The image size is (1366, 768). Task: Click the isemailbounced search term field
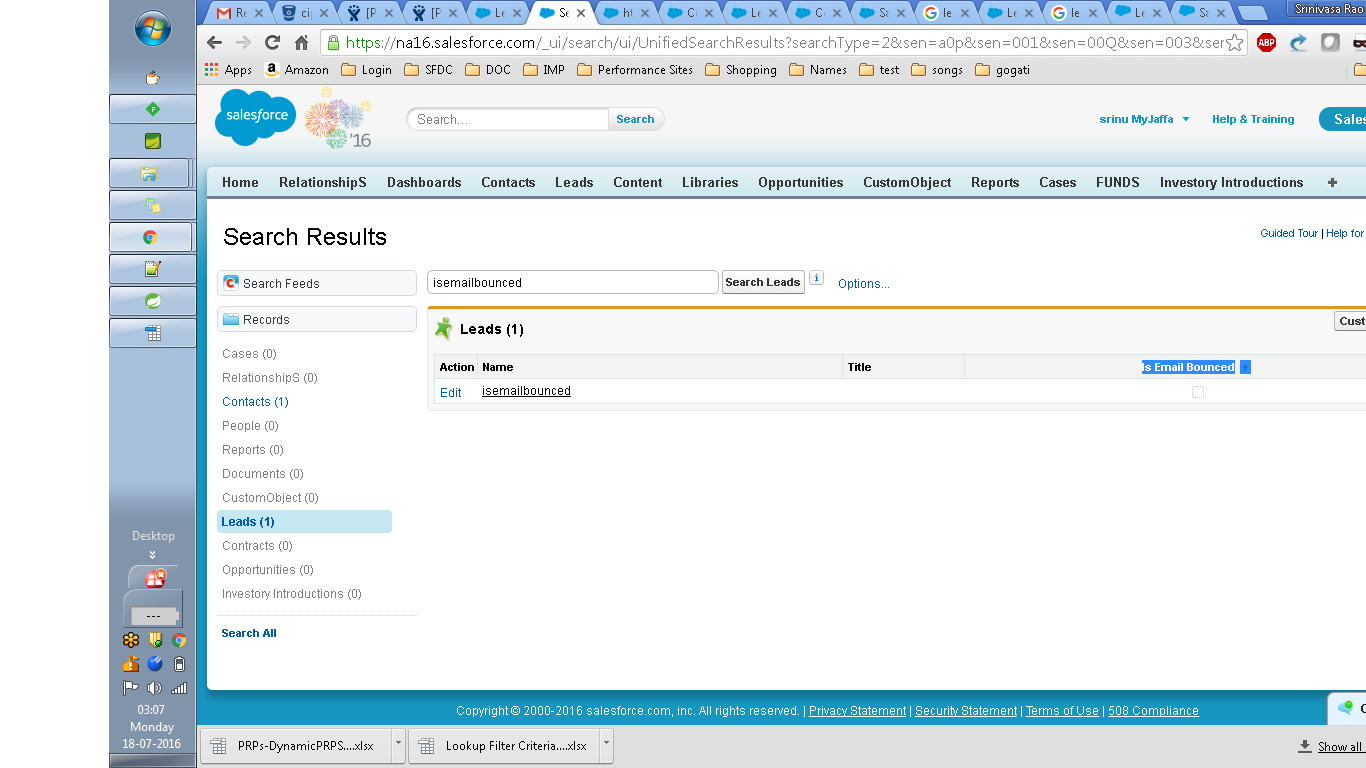[x=573, y=282]
